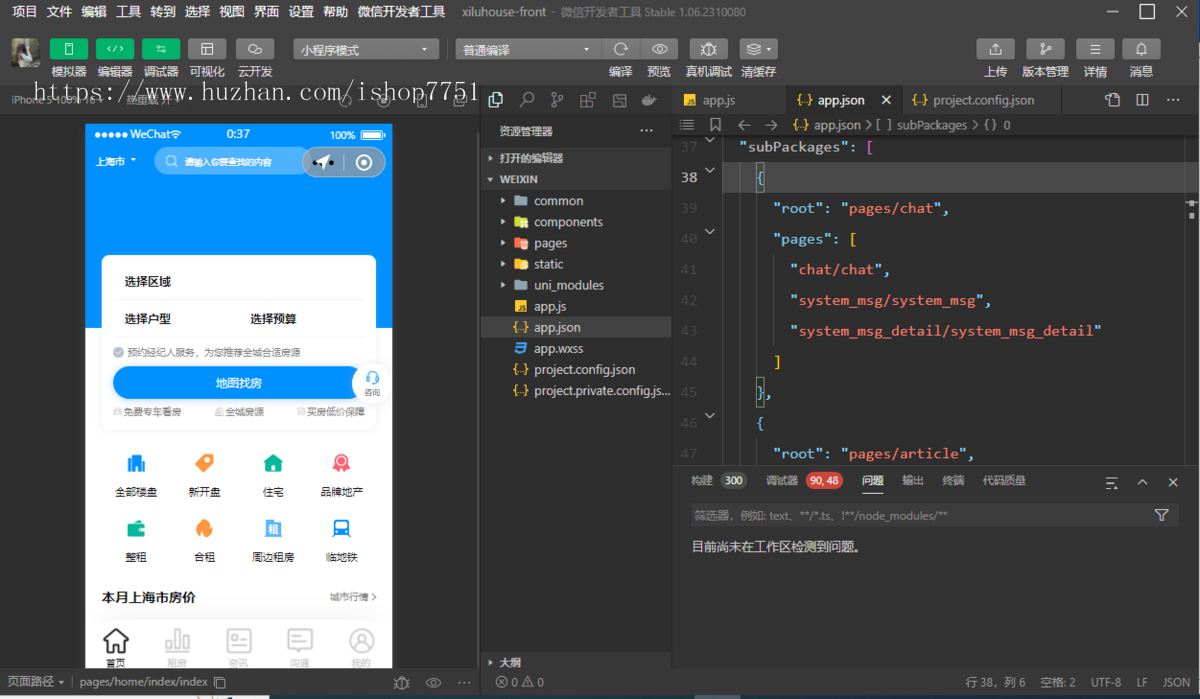Open the explorer files icon in activity bar
The height and width of the screenshot is (699, 1200).
(x=496, y=100)
